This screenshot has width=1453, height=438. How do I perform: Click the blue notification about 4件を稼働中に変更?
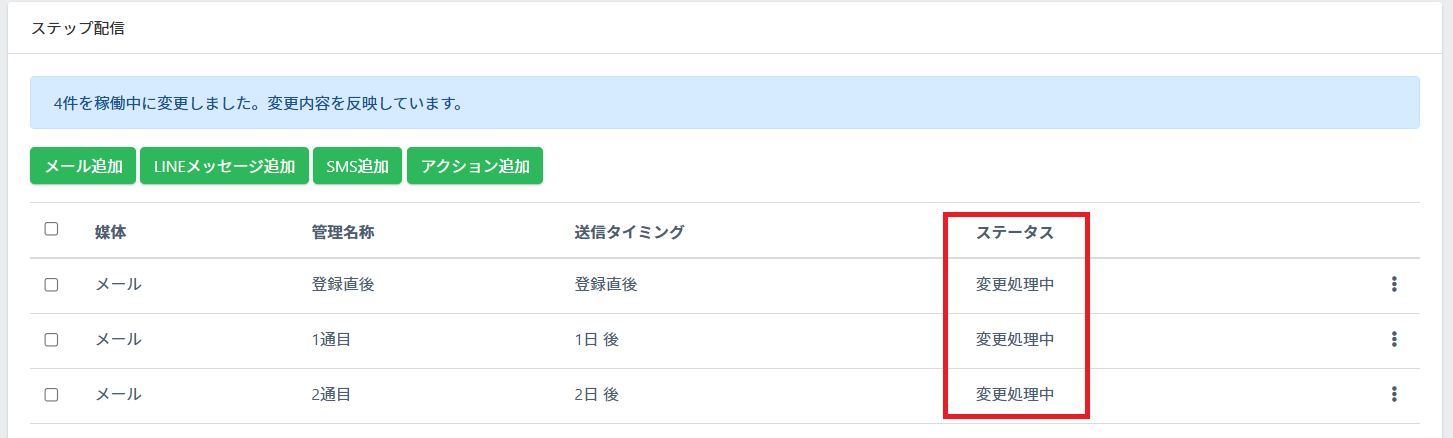tap(724, 103)
